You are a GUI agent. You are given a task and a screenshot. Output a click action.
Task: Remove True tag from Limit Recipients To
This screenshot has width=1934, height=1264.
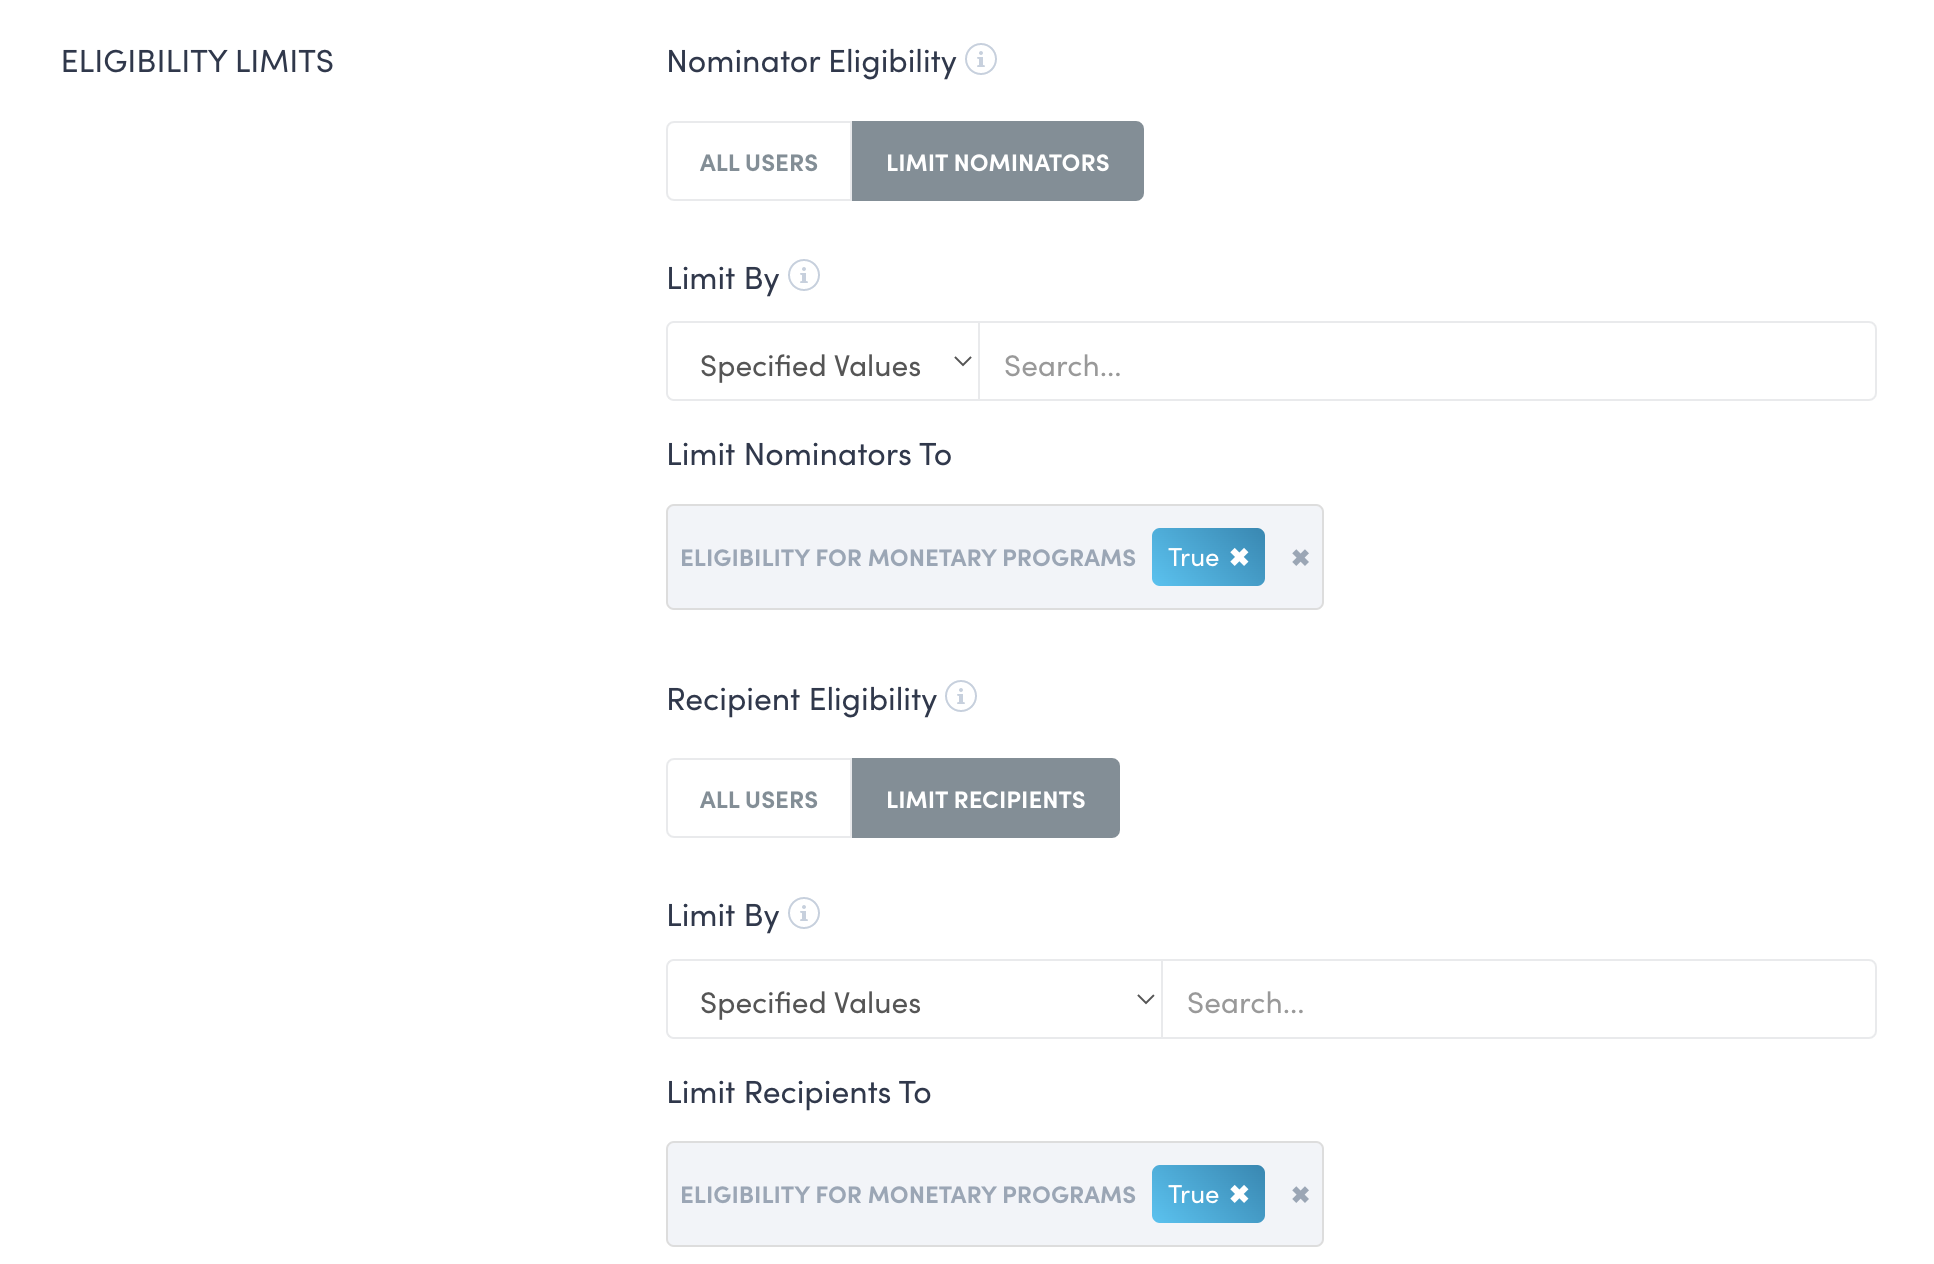pyautogui.click(x=1239, y=1194)
